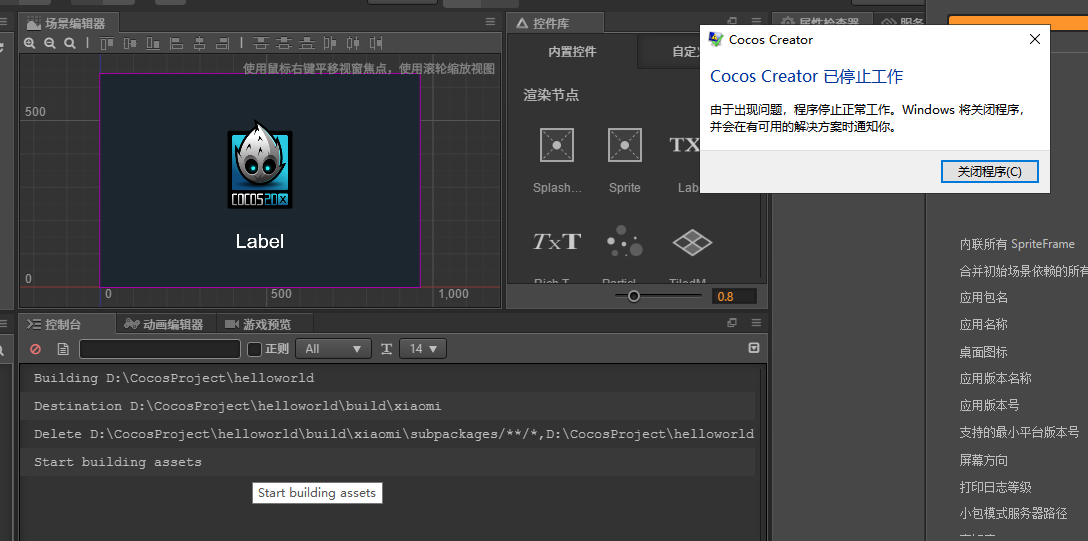Close the Cocos Creator crash dialog
Viewport: 1088px width, 541px height.
[x=1034, y=40]
